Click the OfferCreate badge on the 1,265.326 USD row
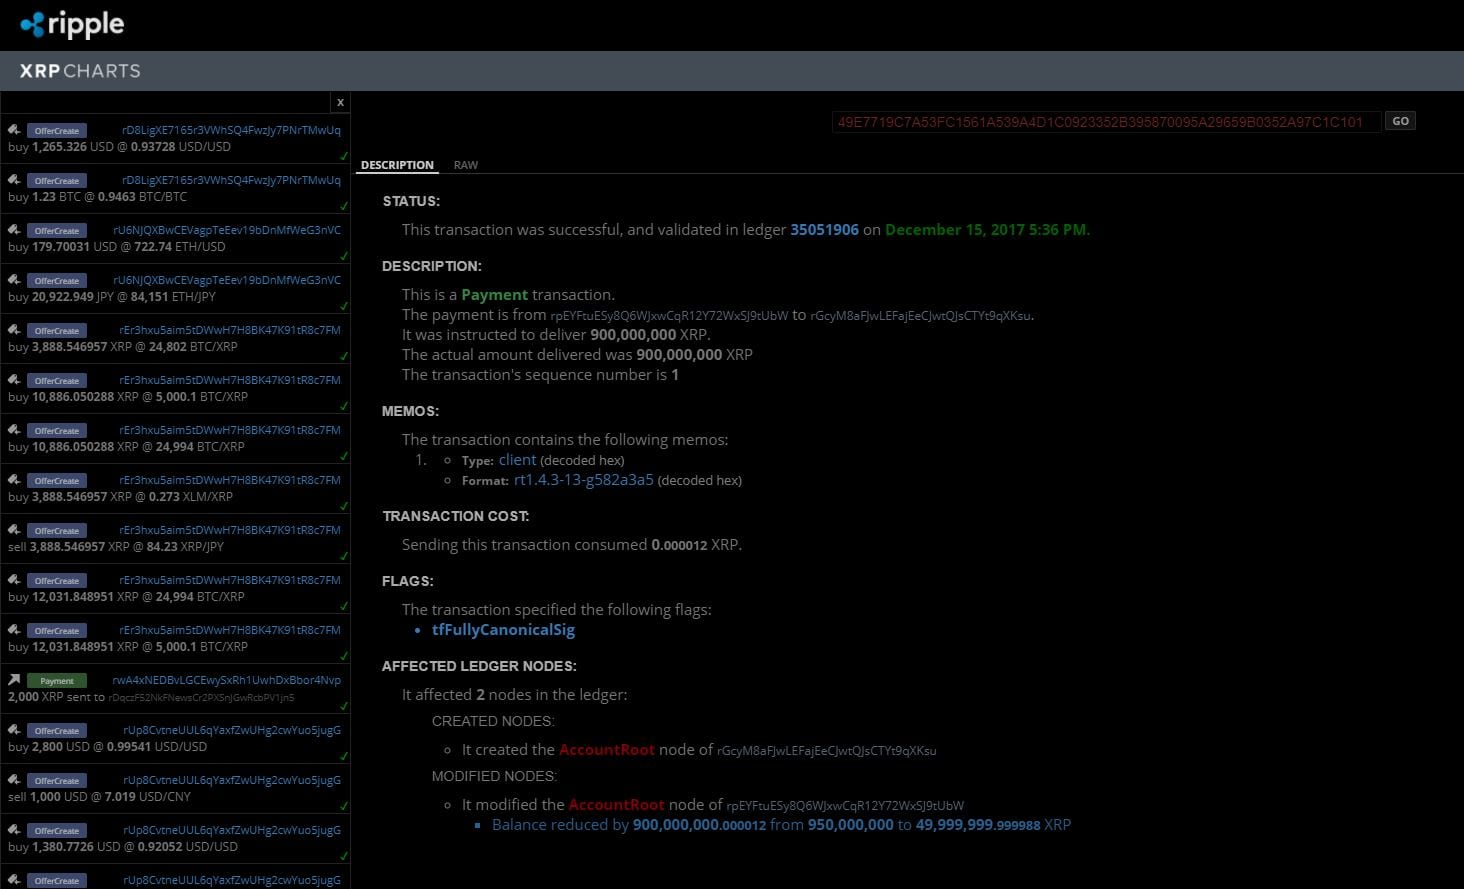 (57, 131)
